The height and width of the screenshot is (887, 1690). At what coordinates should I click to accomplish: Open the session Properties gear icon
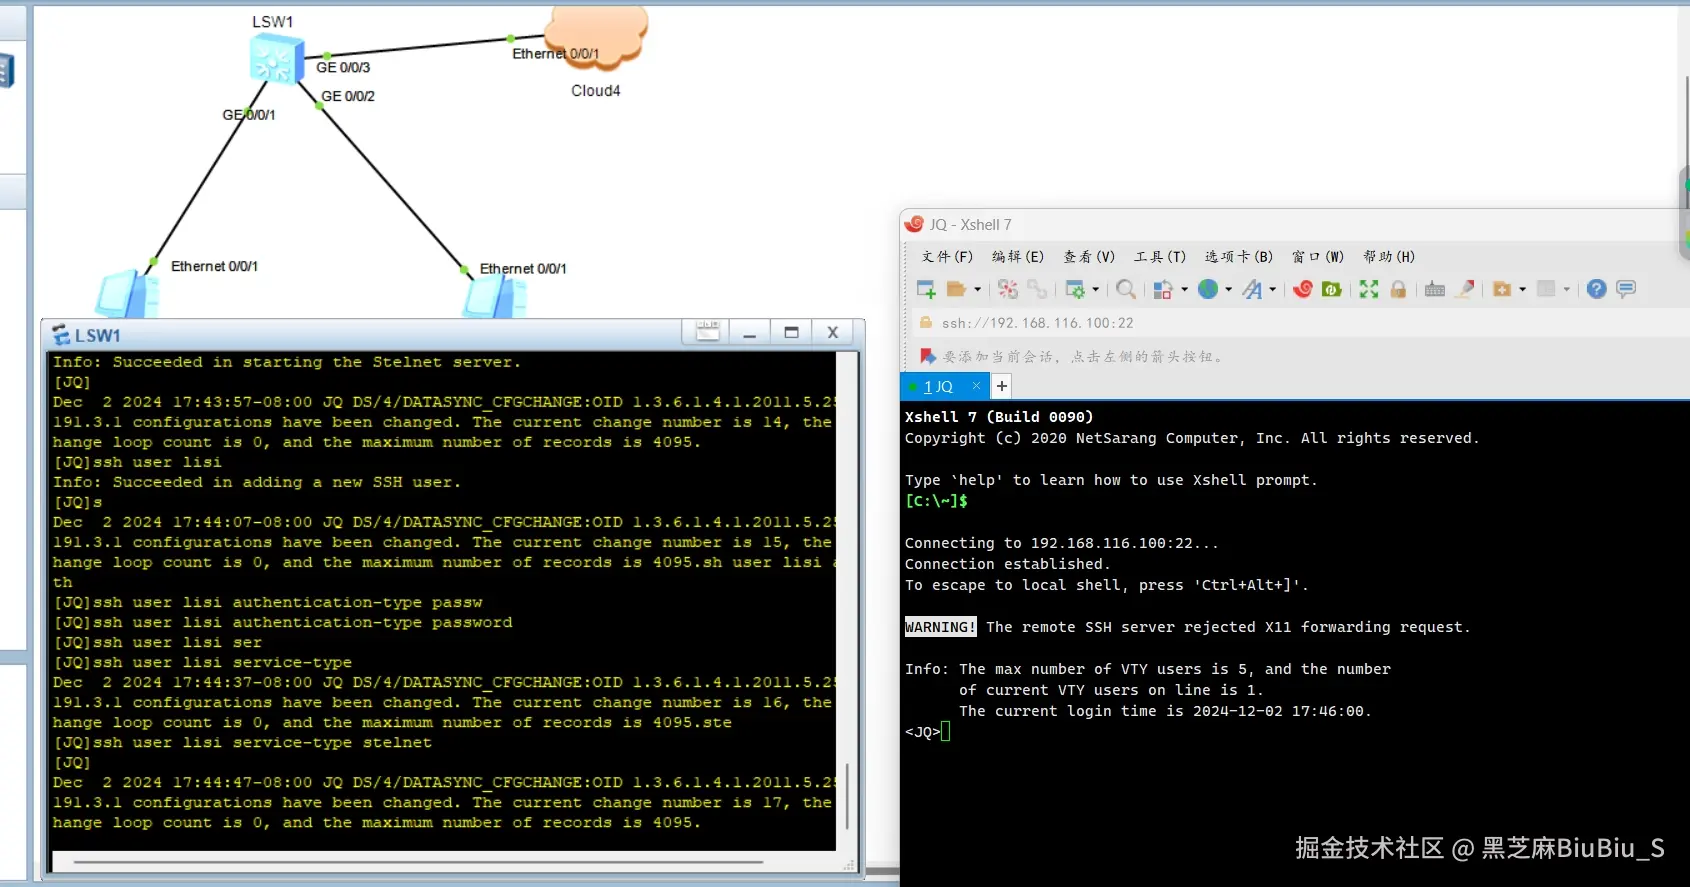coord(1075,289)
